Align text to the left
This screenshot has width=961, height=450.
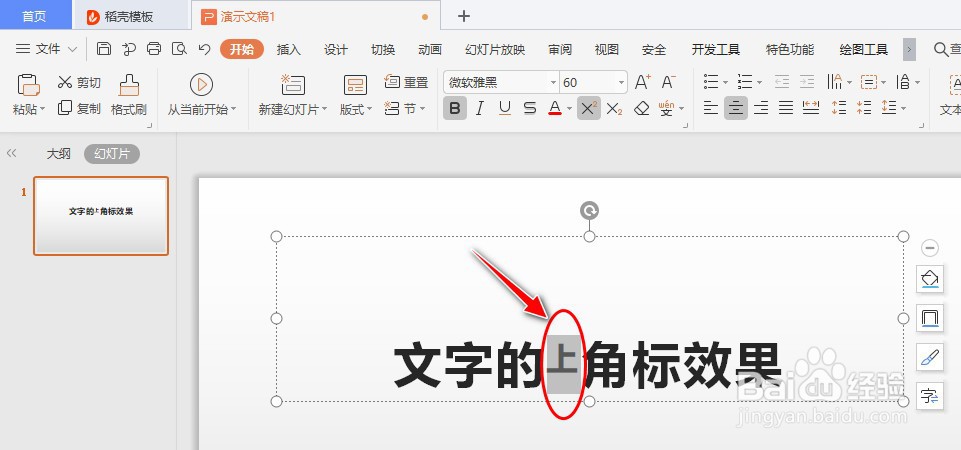710,109
